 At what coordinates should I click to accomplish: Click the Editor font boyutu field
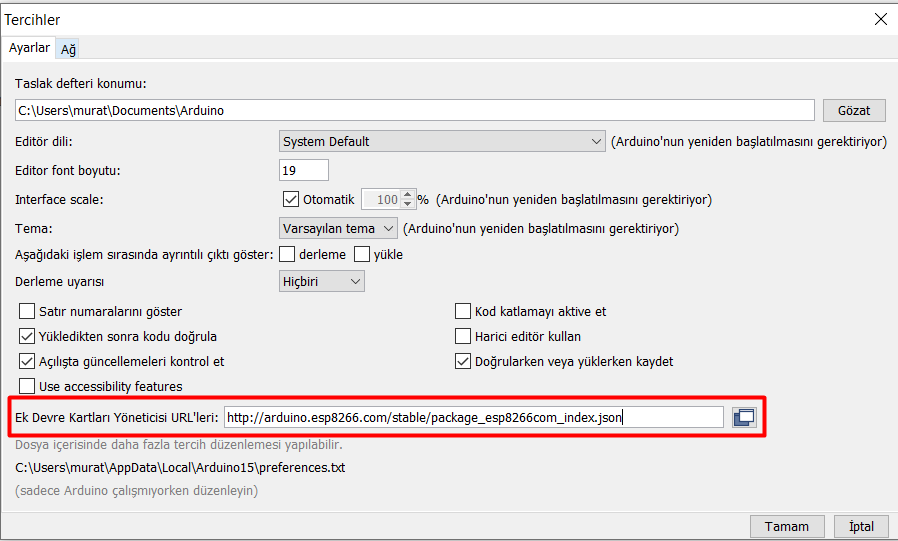point(304,171)
